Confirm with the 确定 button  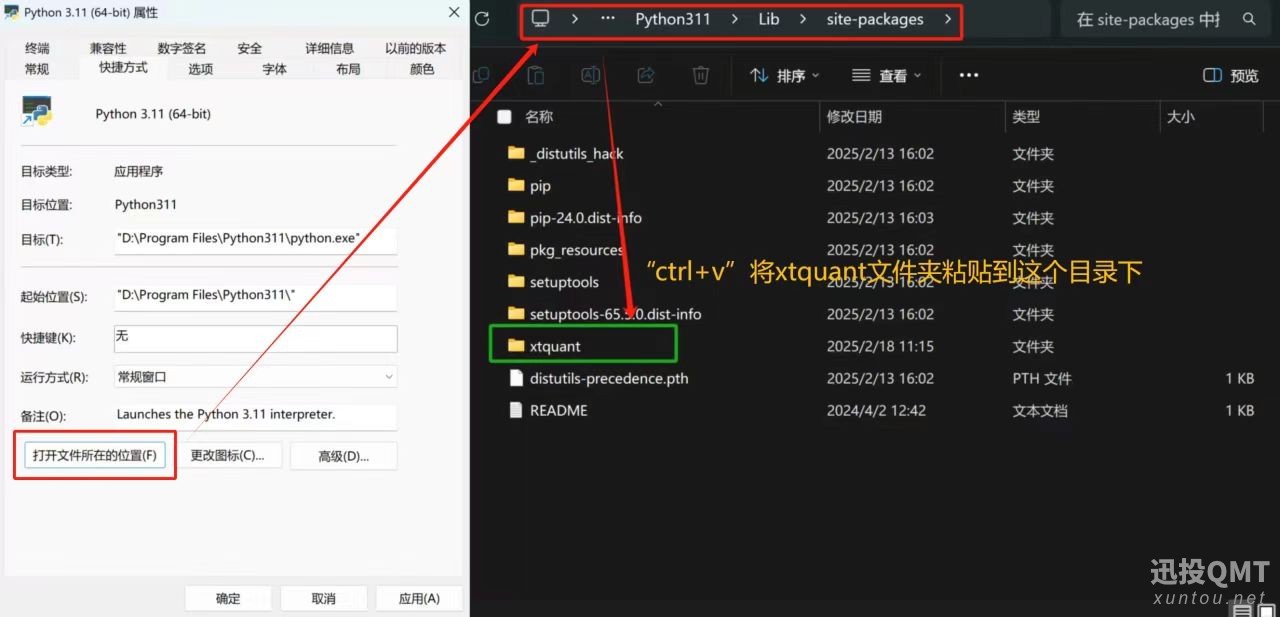[x=228, y=598]
